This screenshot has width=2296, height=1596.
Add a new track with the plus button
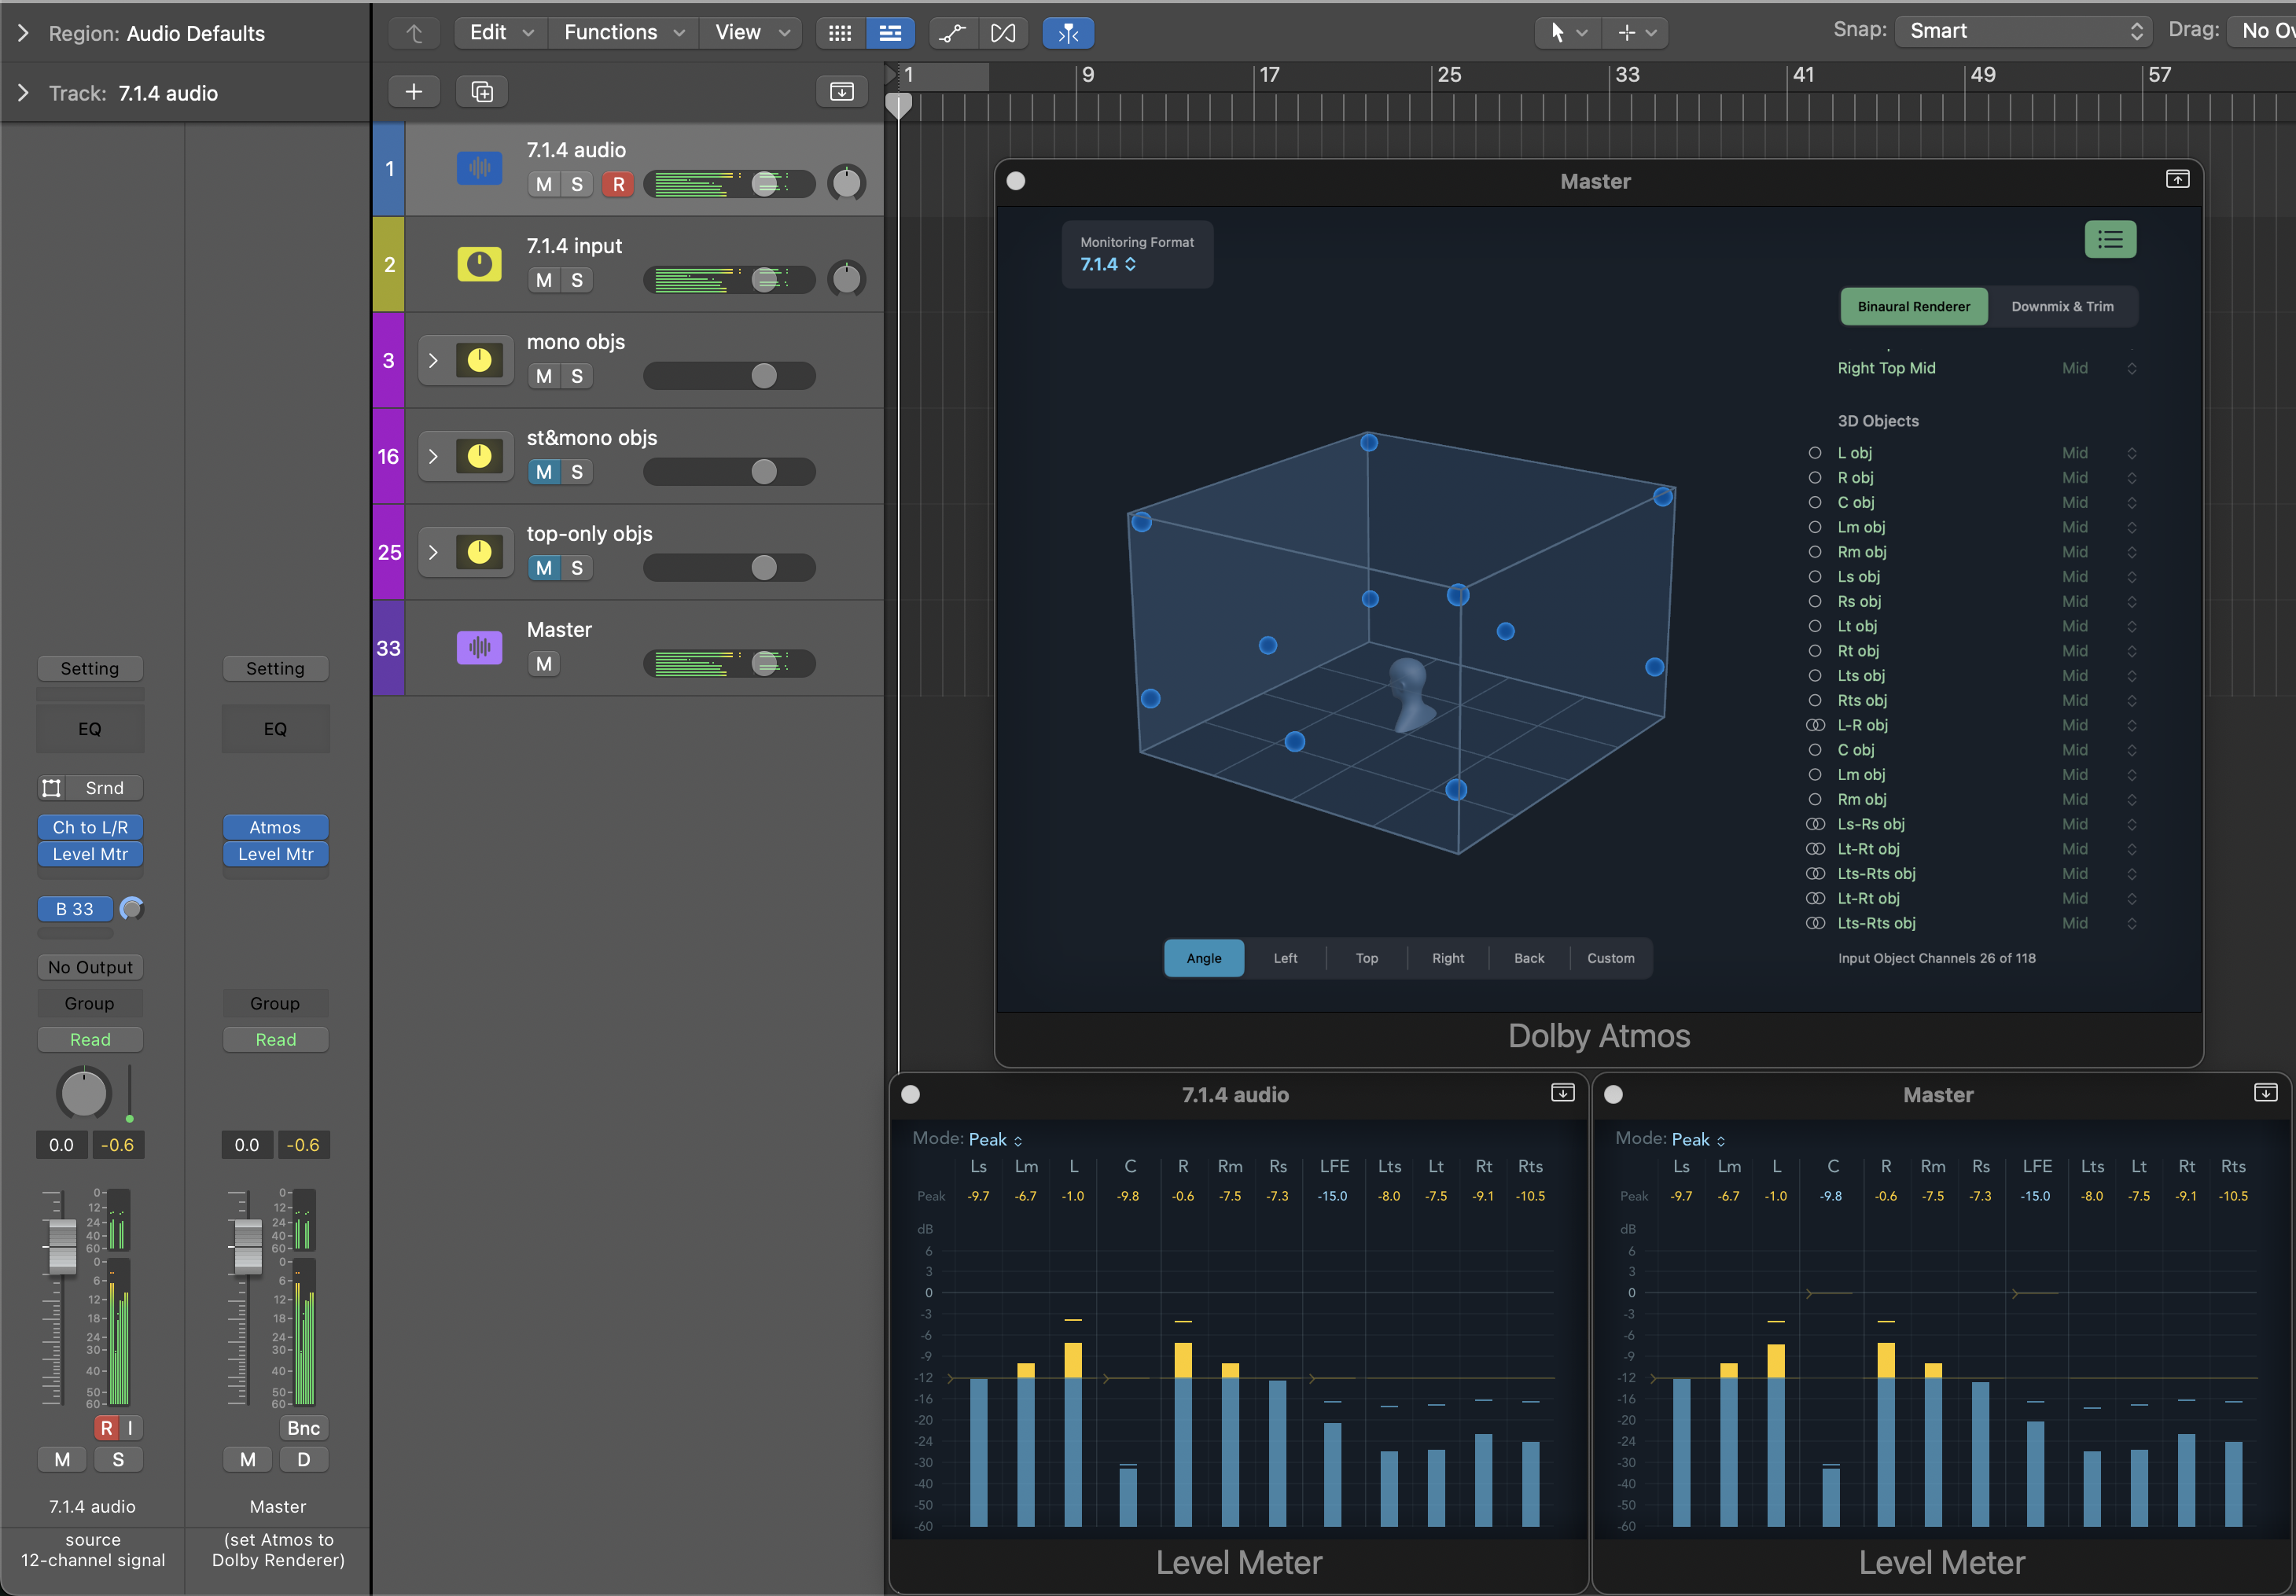tap(413, 92)
